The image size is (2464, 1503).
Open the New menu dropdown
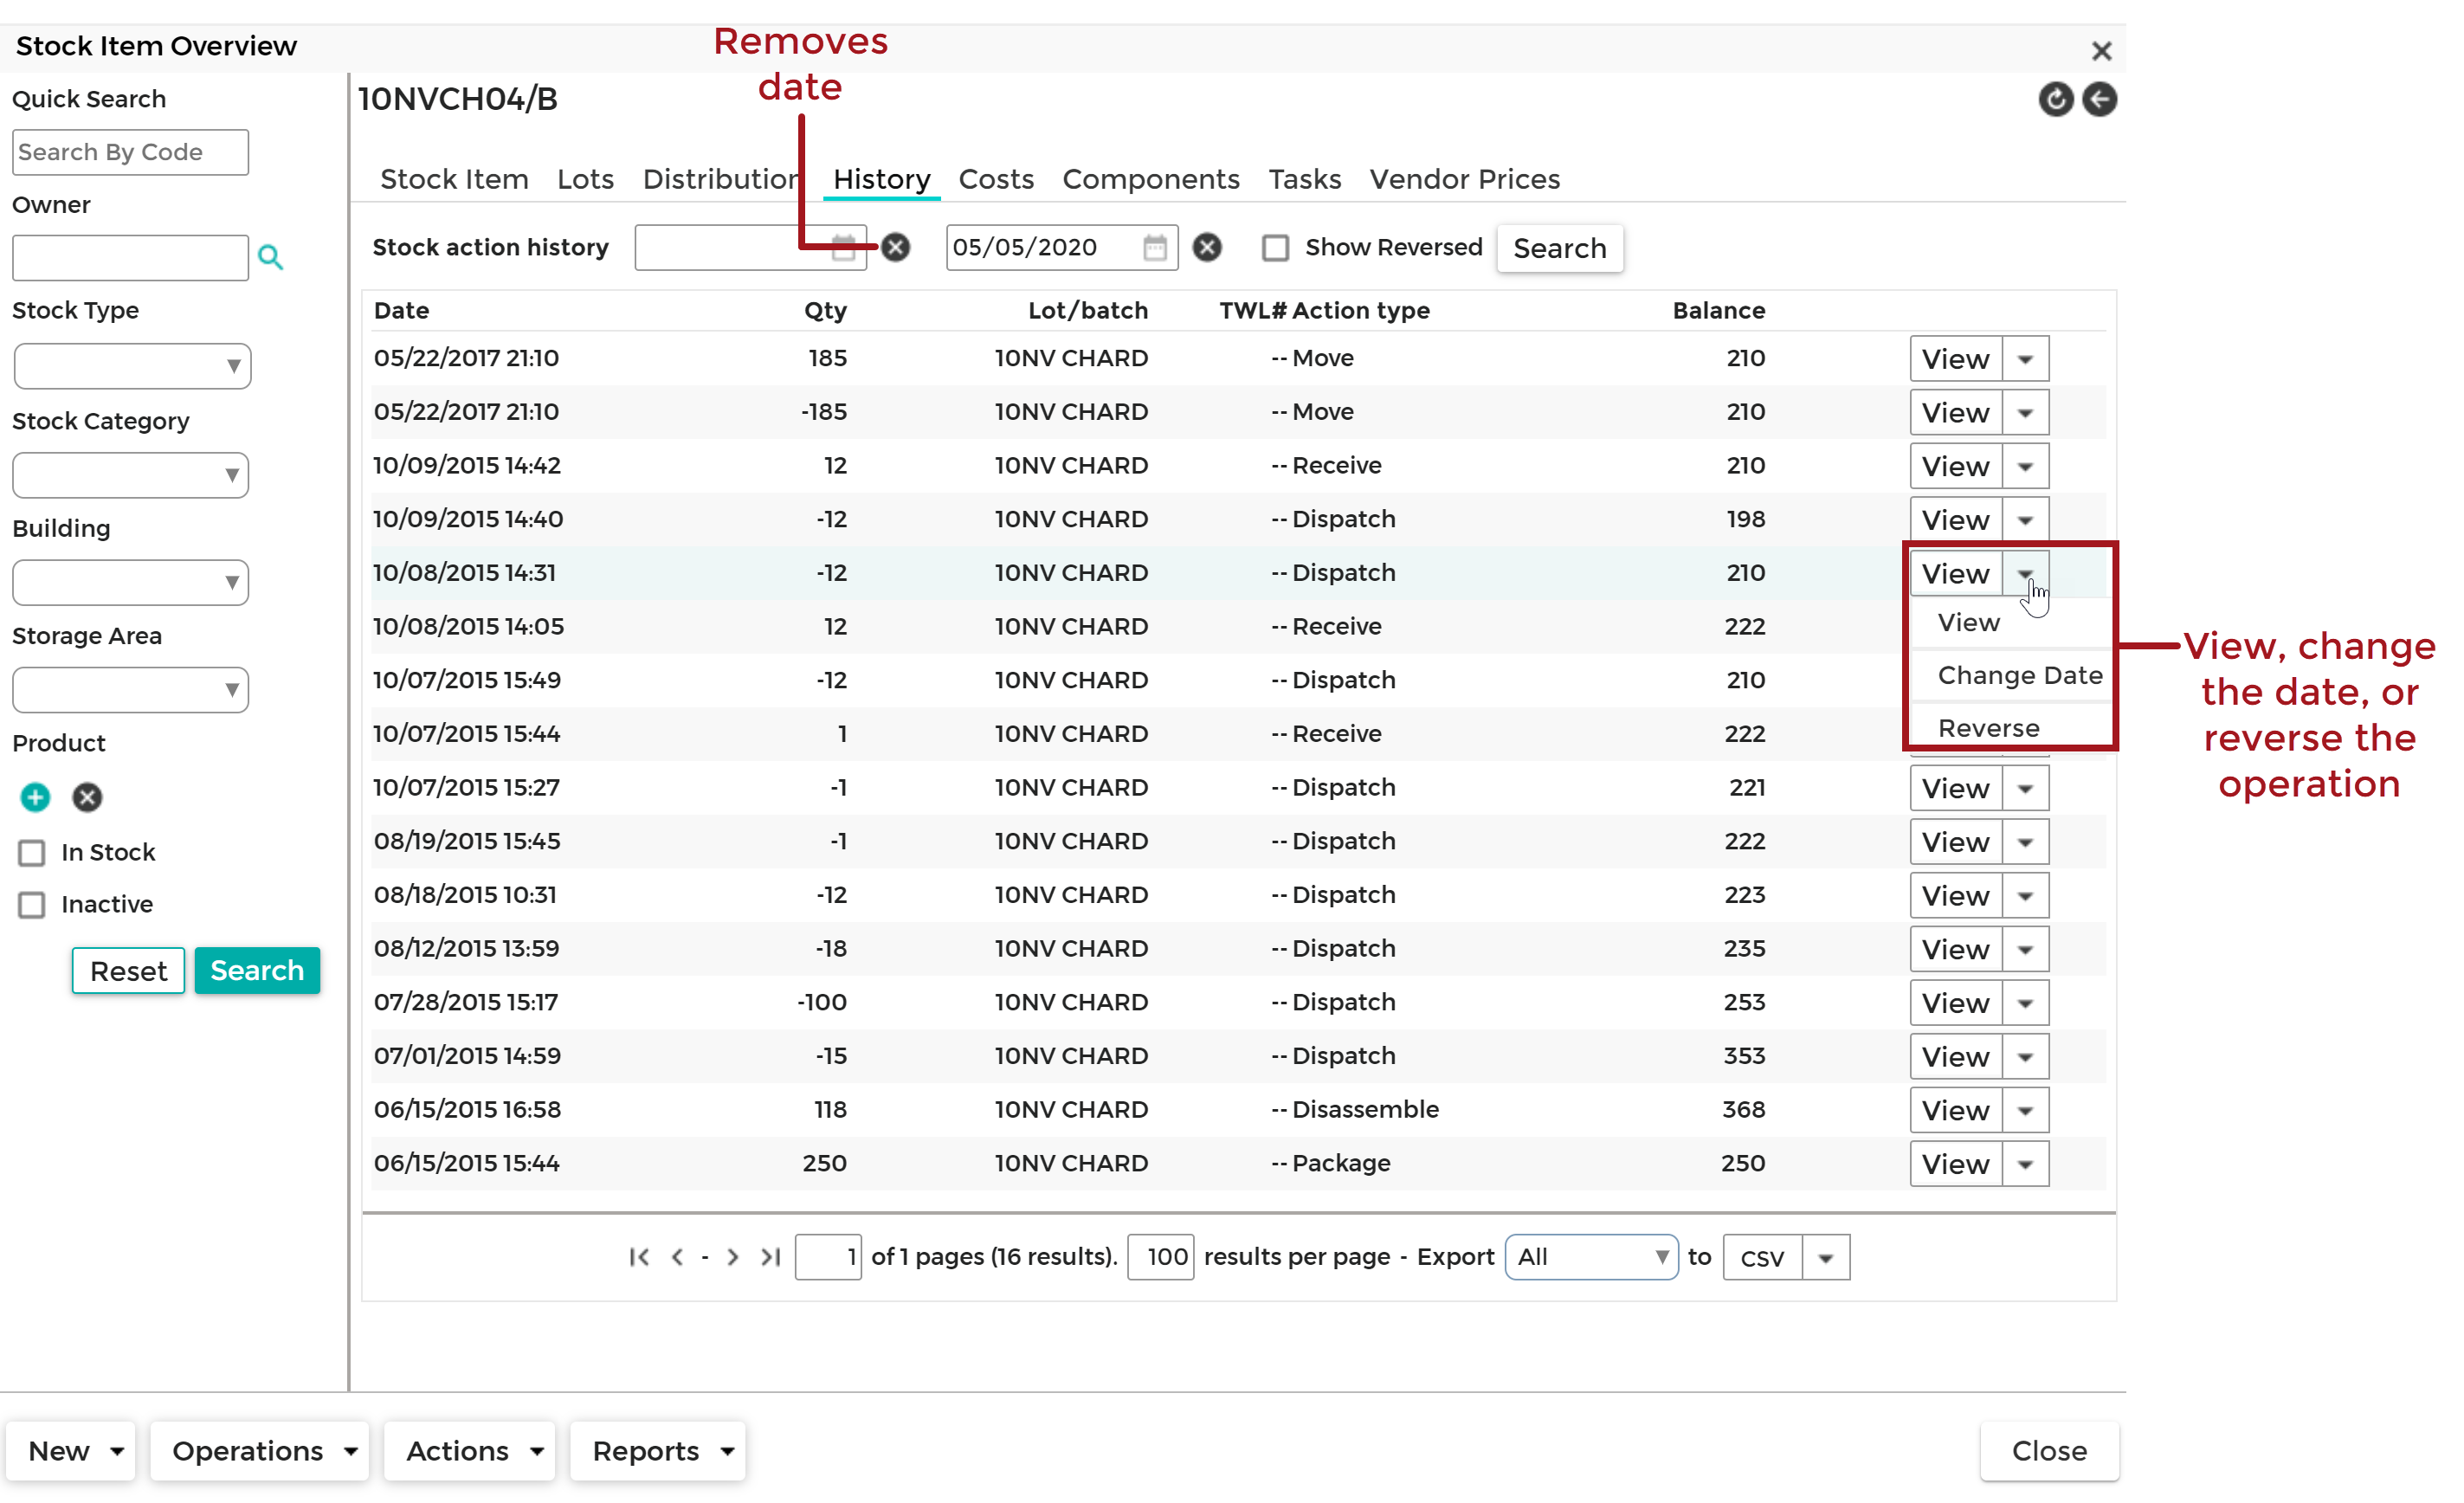[x=71, y=1451]
